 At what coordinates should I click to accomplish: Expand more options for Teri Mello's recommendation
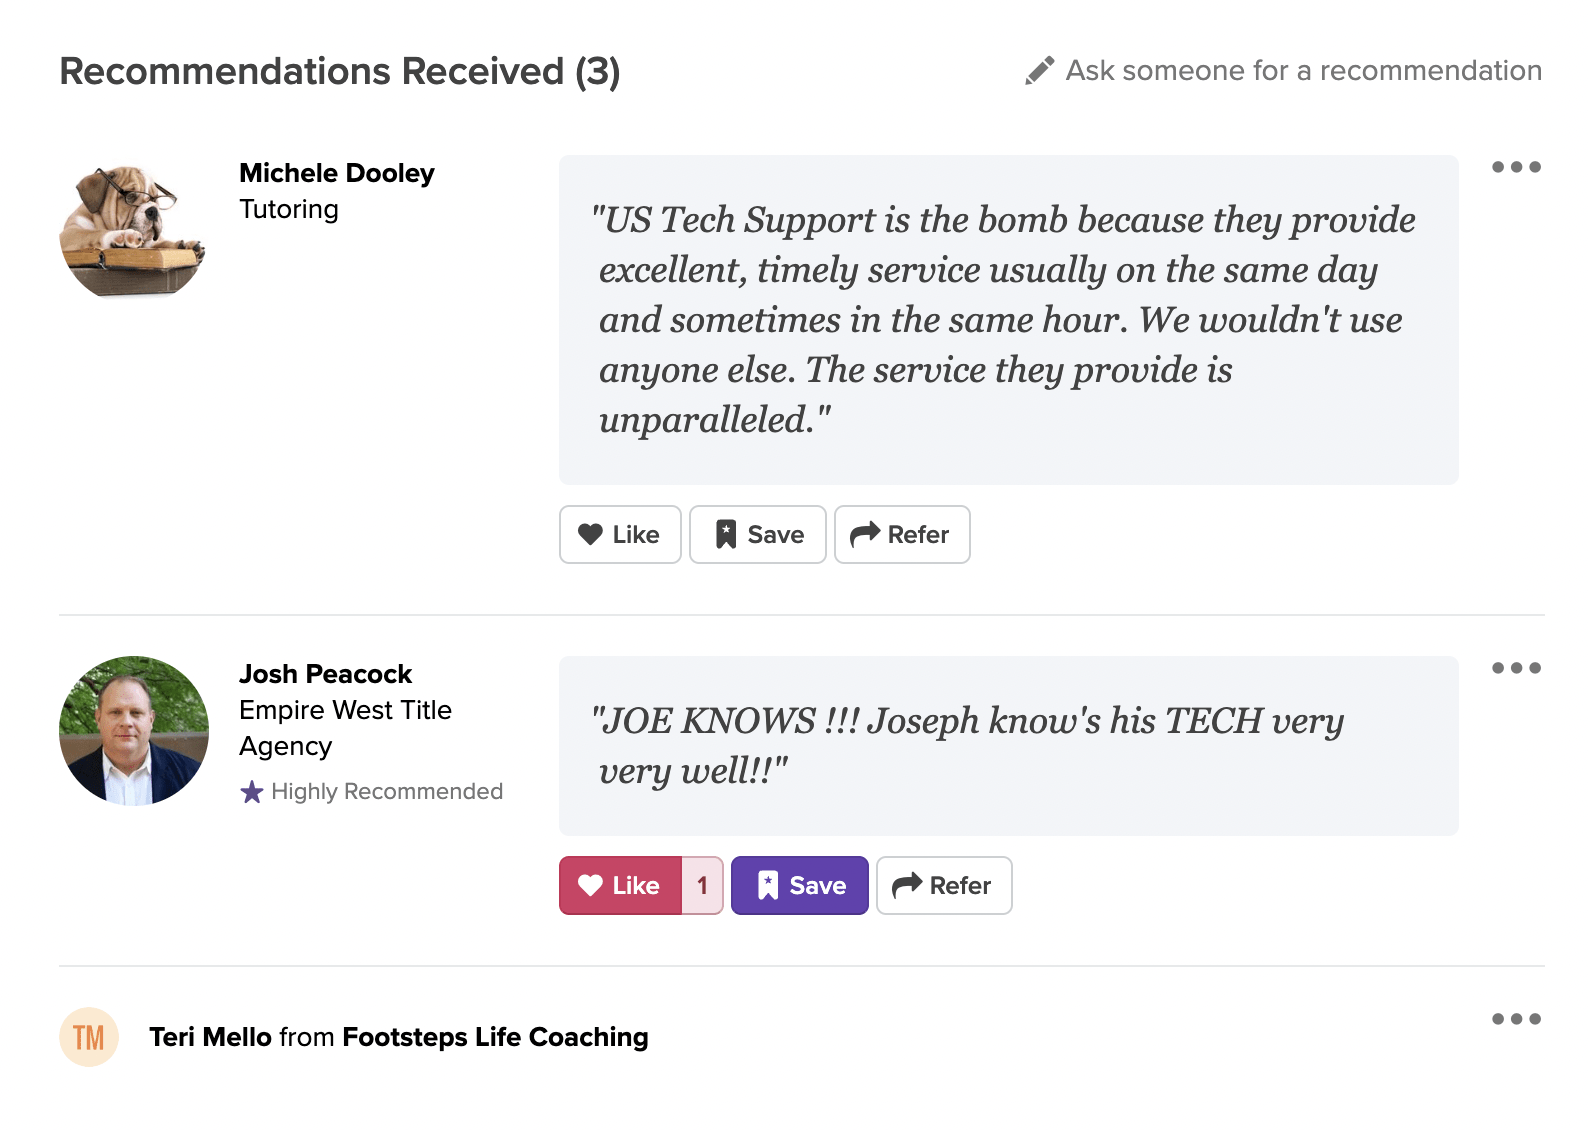point(1516,1019)
